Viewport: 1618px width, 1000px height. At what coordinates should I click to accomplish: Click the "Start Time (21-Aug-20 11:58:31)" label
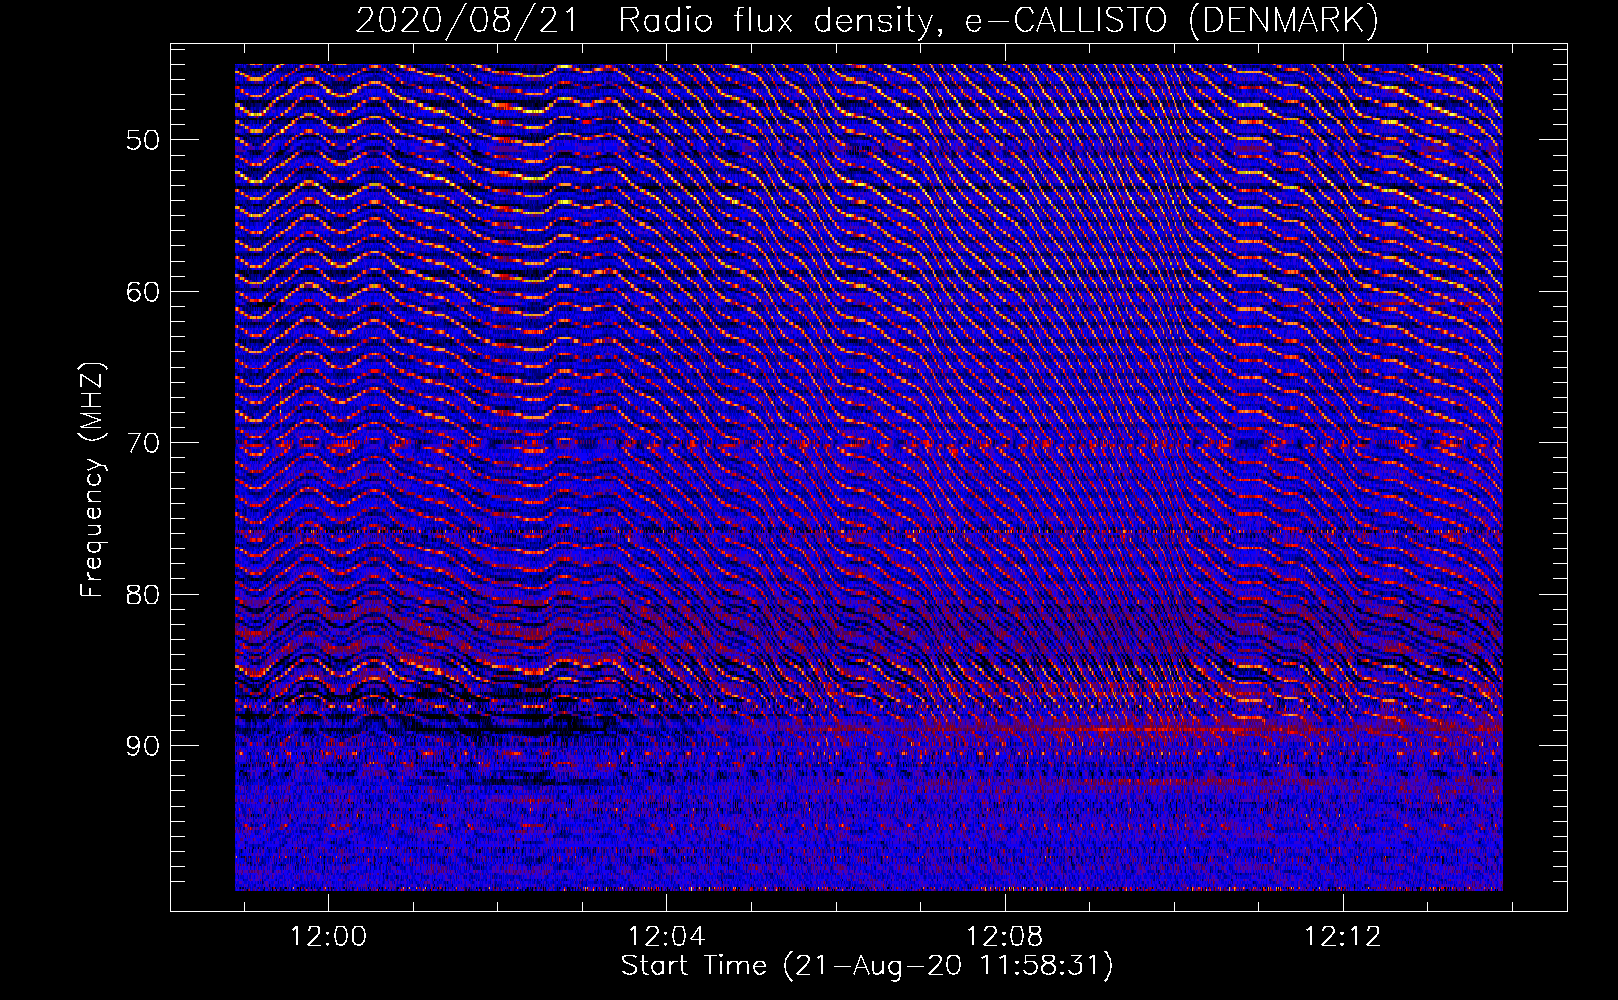click(867, 966)
